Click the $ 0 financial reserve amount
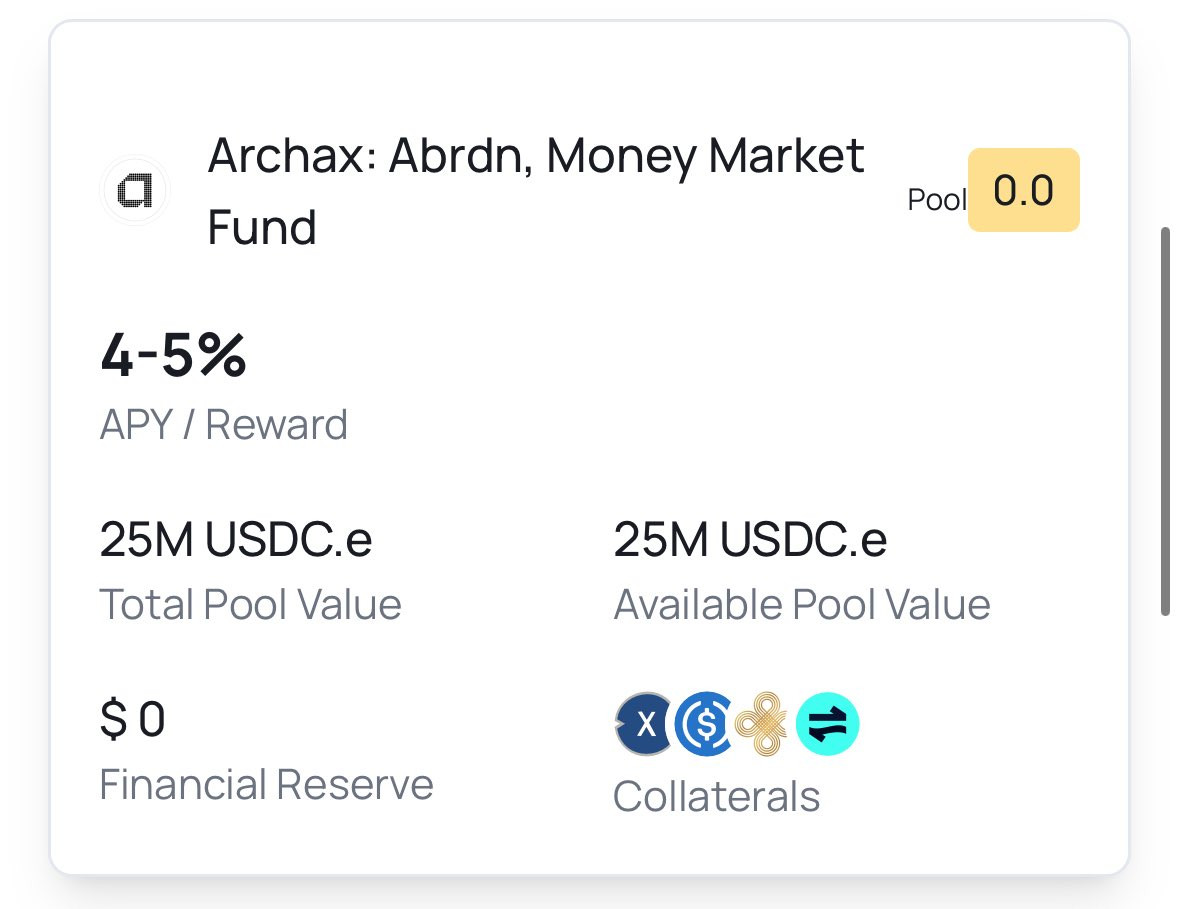Image resolution: width=1179 pixels, height=909 pixels. tap(132, 719)
